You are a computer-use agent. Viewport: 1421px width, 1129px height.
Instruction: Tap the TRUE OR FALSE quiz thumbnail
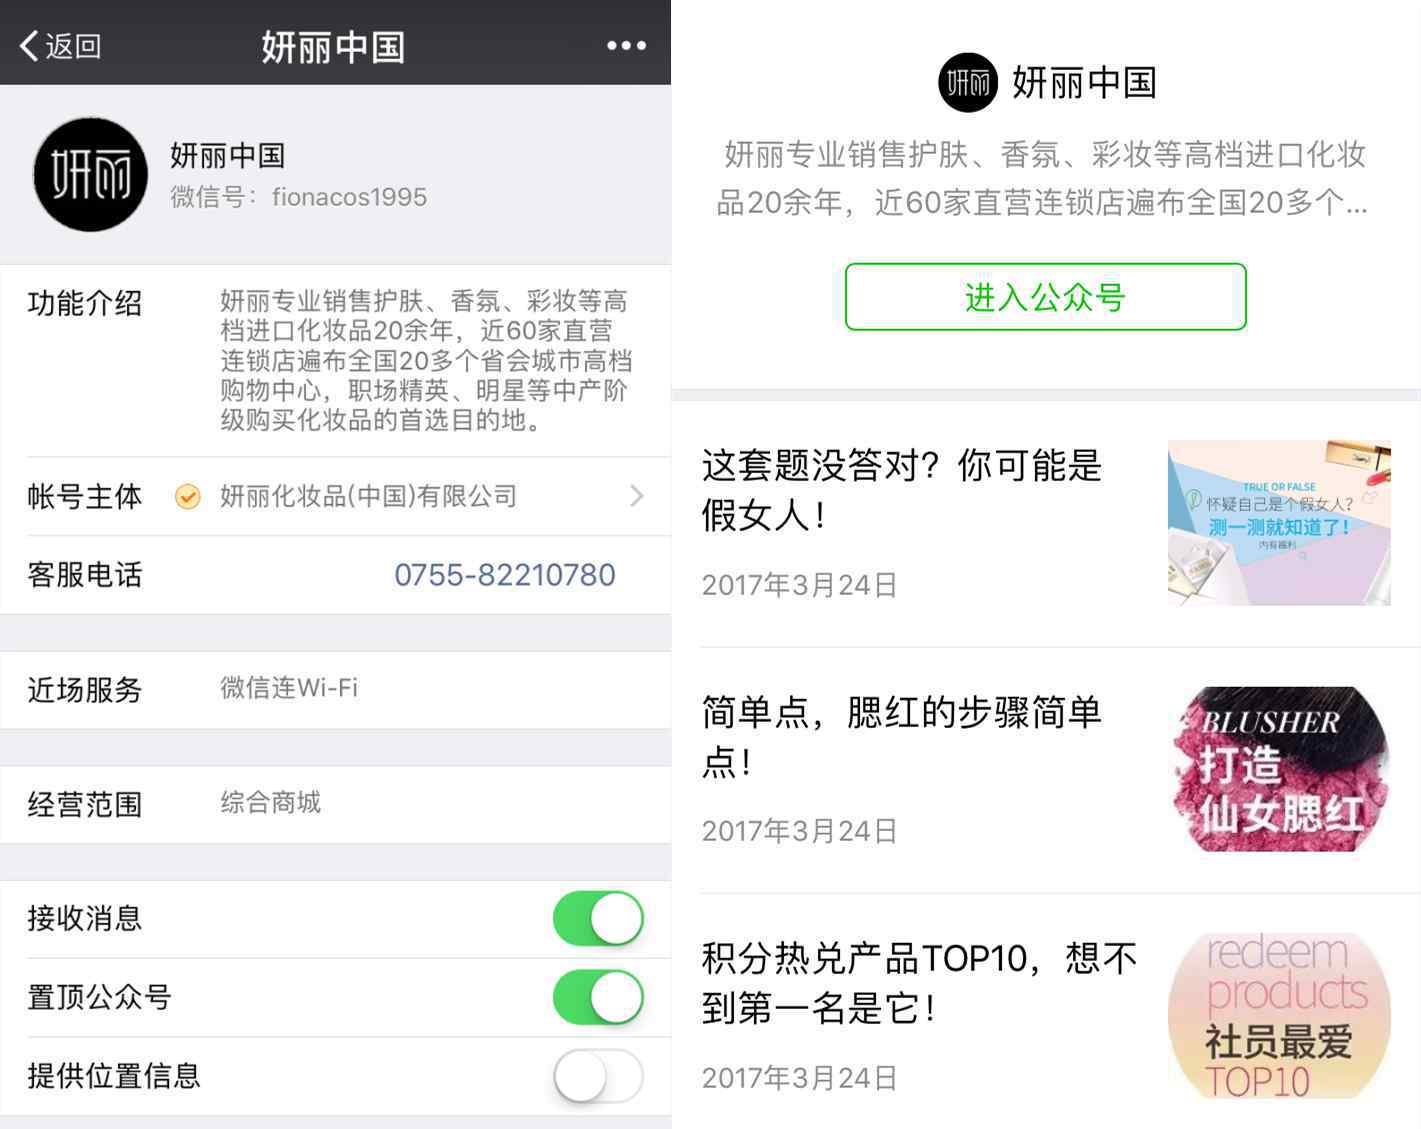tap(1279, 523)
